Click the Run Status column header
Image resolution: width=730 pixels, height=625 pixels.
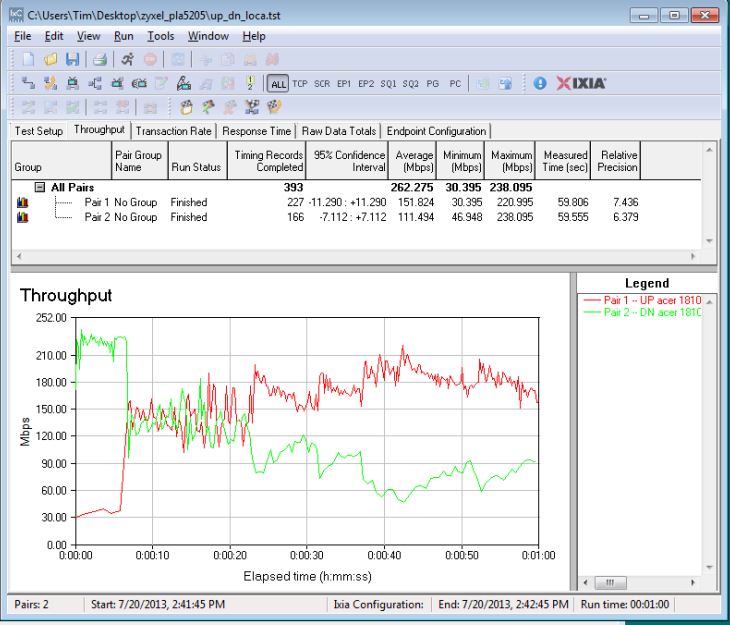(197, 161)
